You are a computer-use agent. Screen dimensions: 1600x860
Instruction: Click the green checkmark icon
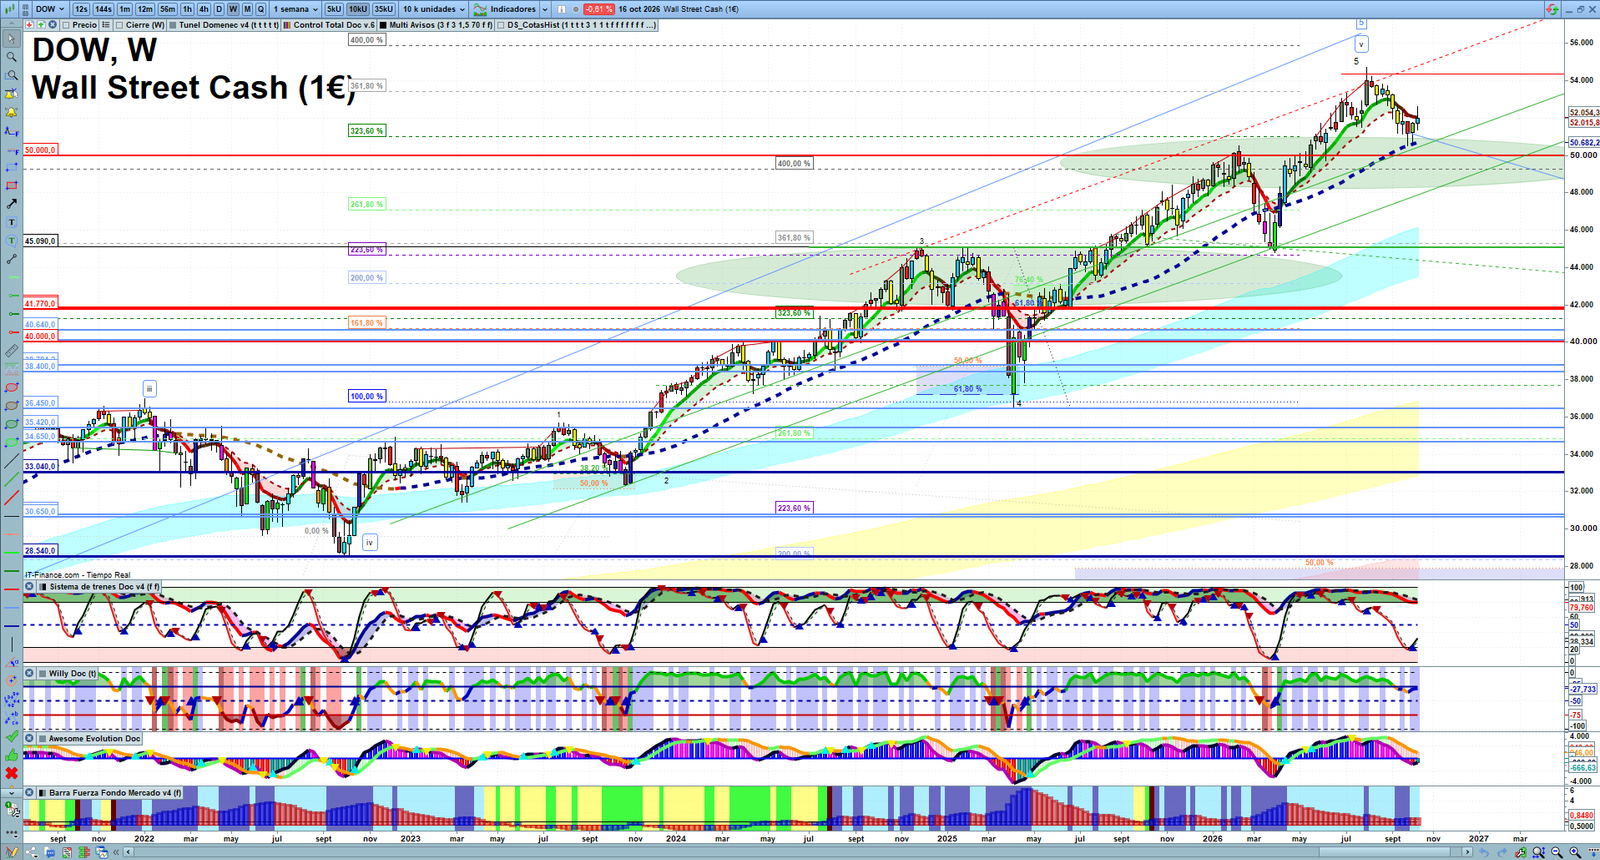[x=11, y=736]
